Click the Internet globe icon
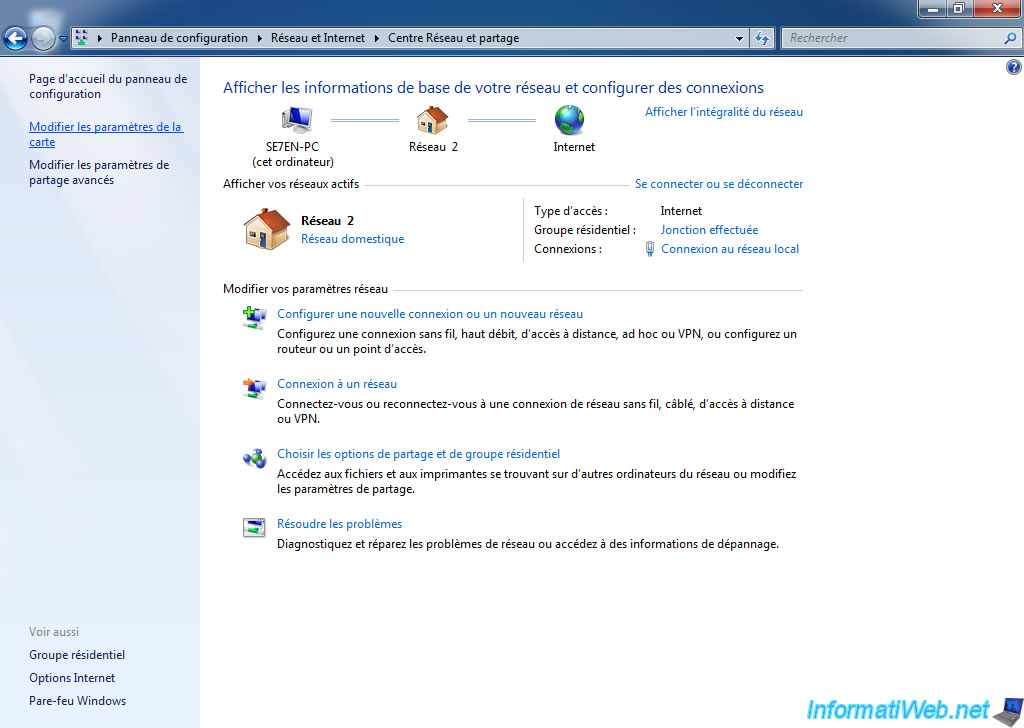The image size is (1024, 728). [x=569, y=121]
